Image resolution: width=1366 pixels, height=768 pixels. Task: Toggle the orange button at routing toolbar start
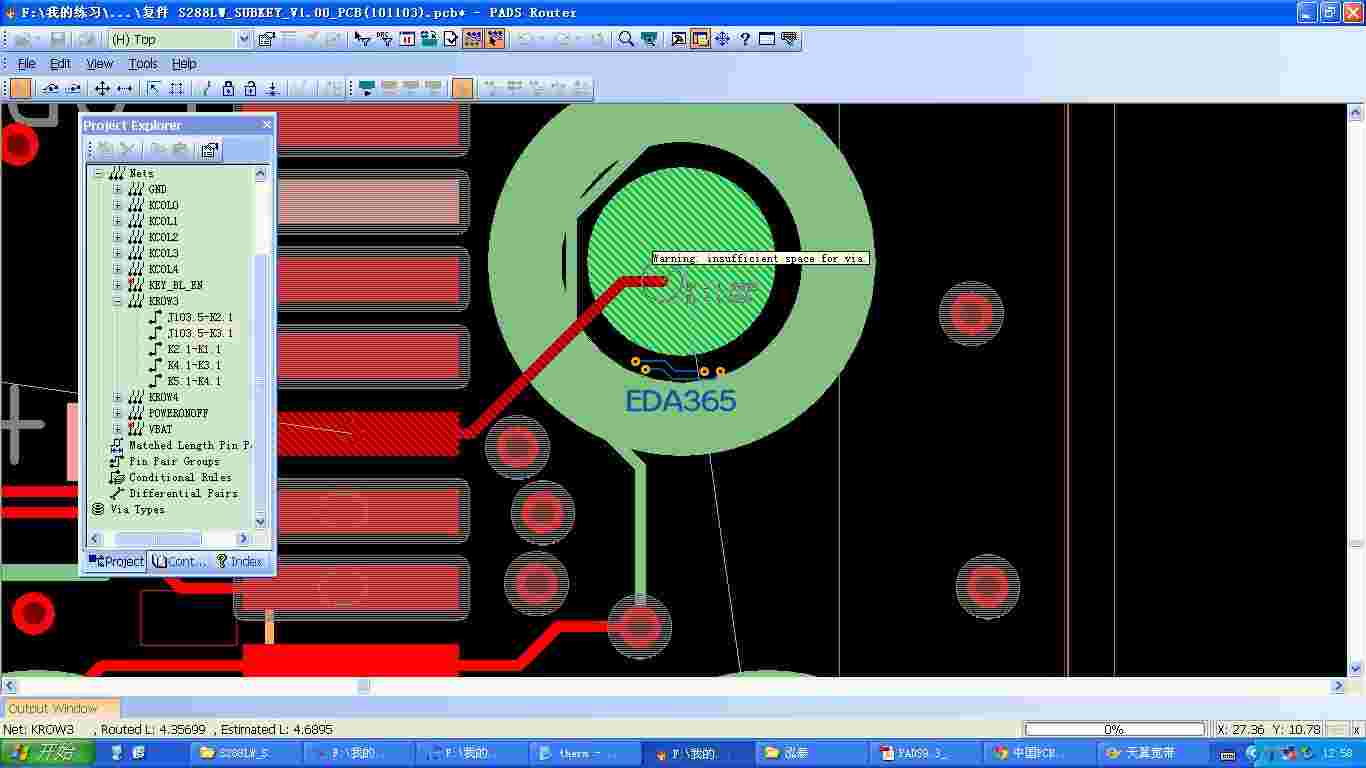tap(20, 88)
